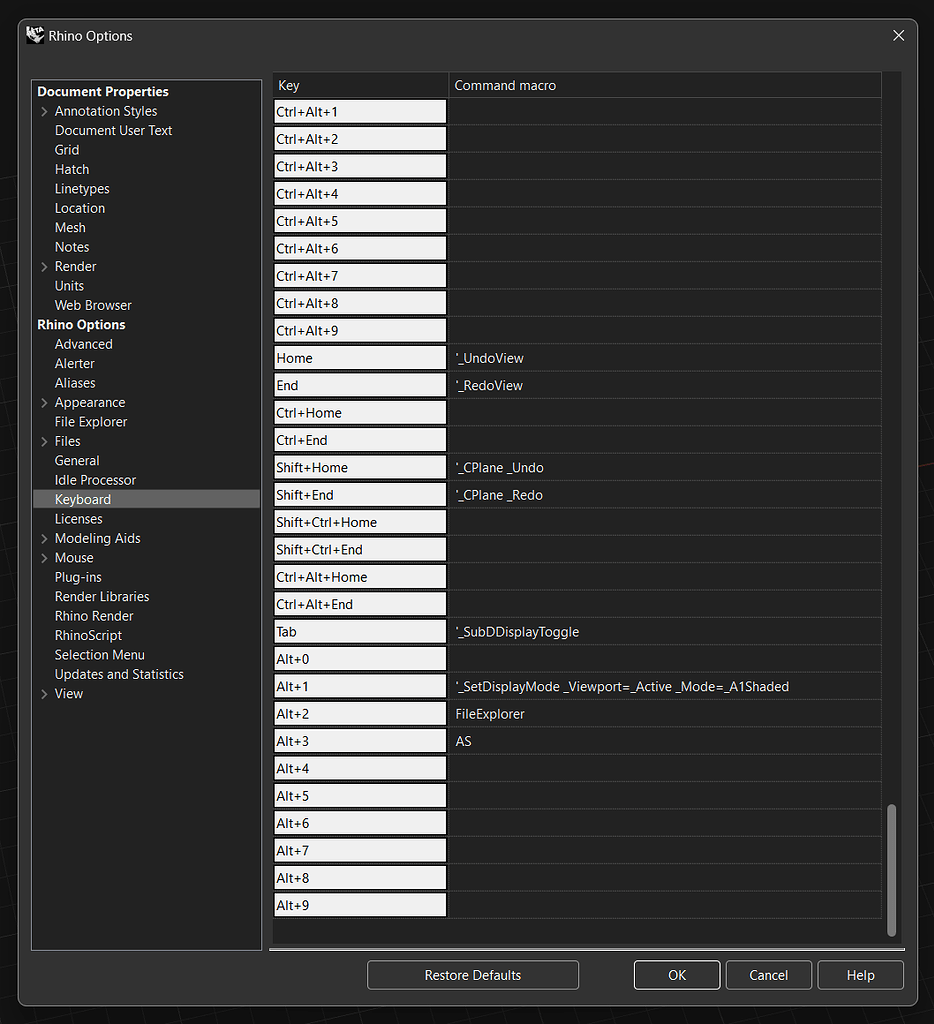This screenshot has height=1024, width=934.
Task: Open the Aliases page
Action: 75,383
